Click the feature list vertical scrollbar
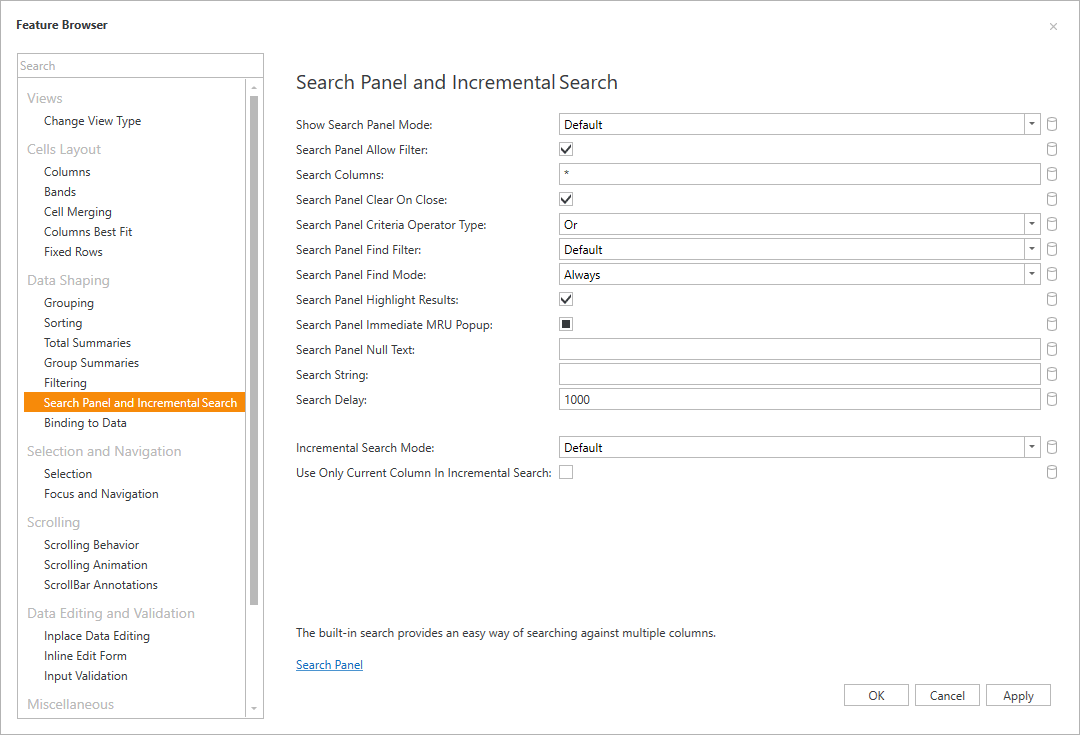 [254, 350]
